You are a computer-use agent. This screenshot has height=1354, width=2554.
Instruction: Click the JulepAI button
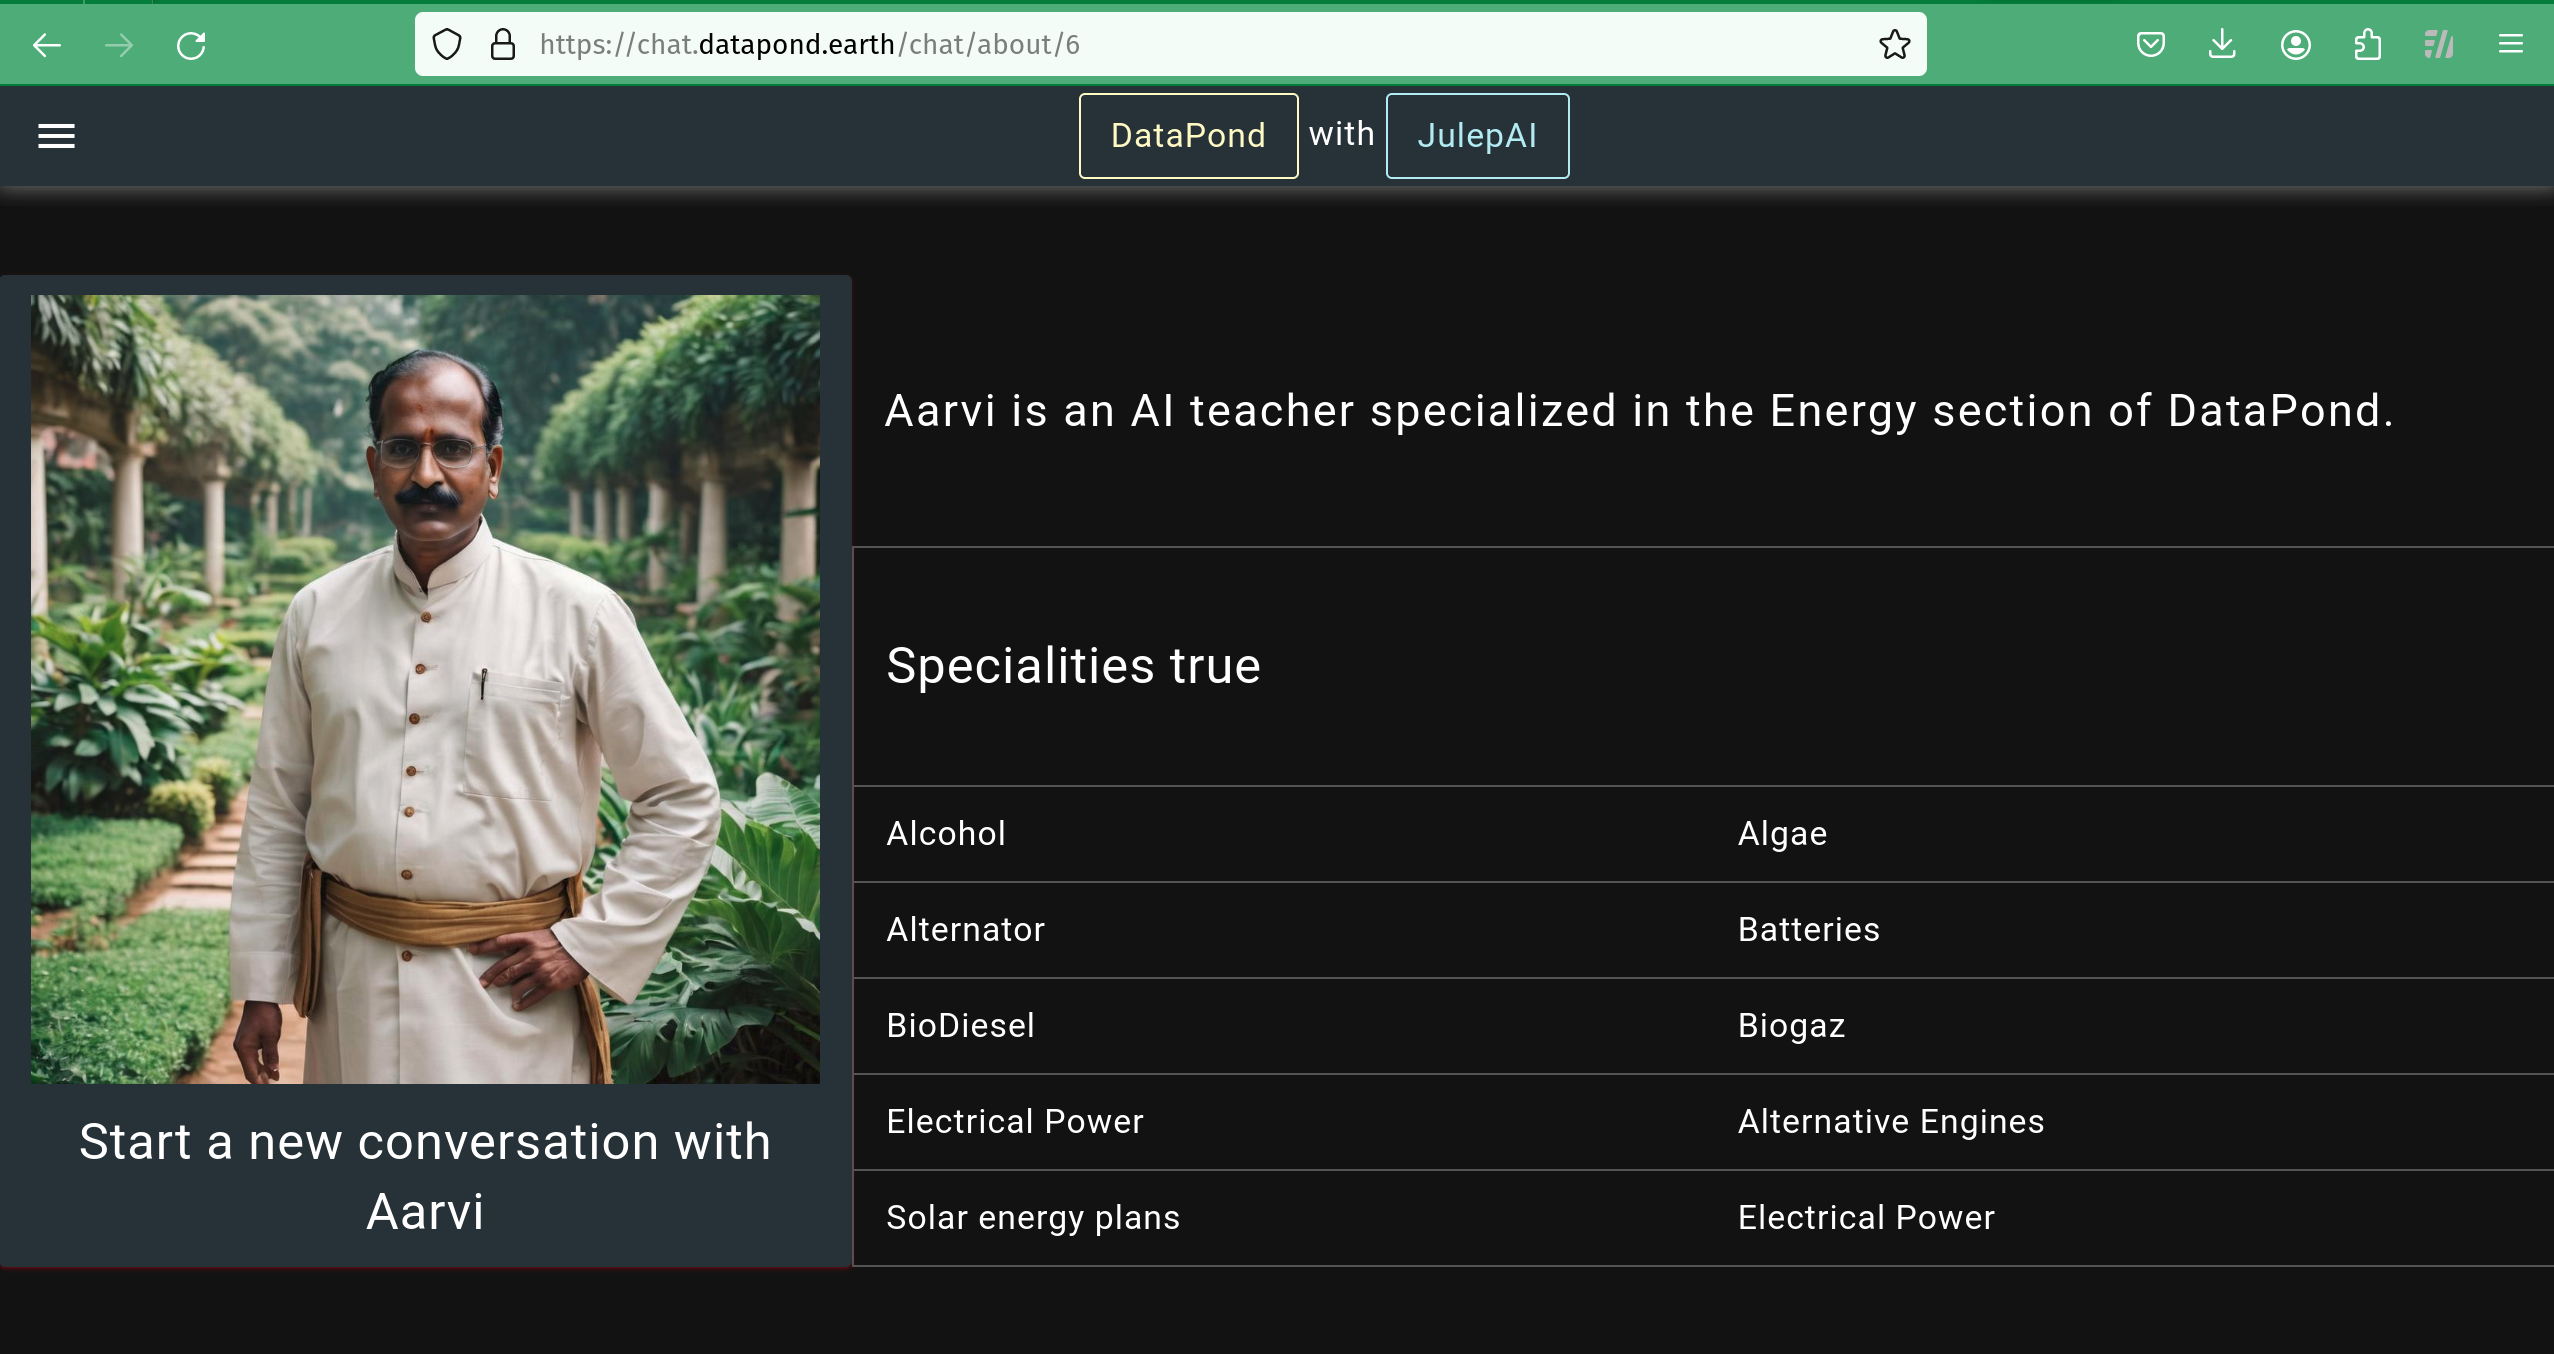[x=1477, y=136]
